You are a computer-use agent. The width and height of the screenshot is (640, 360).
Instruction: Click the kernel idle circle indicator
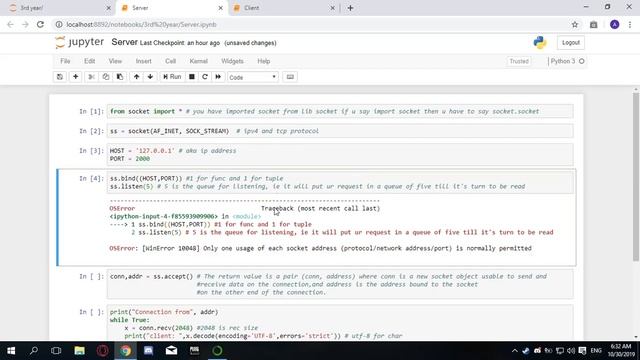[x=582, y=61]
